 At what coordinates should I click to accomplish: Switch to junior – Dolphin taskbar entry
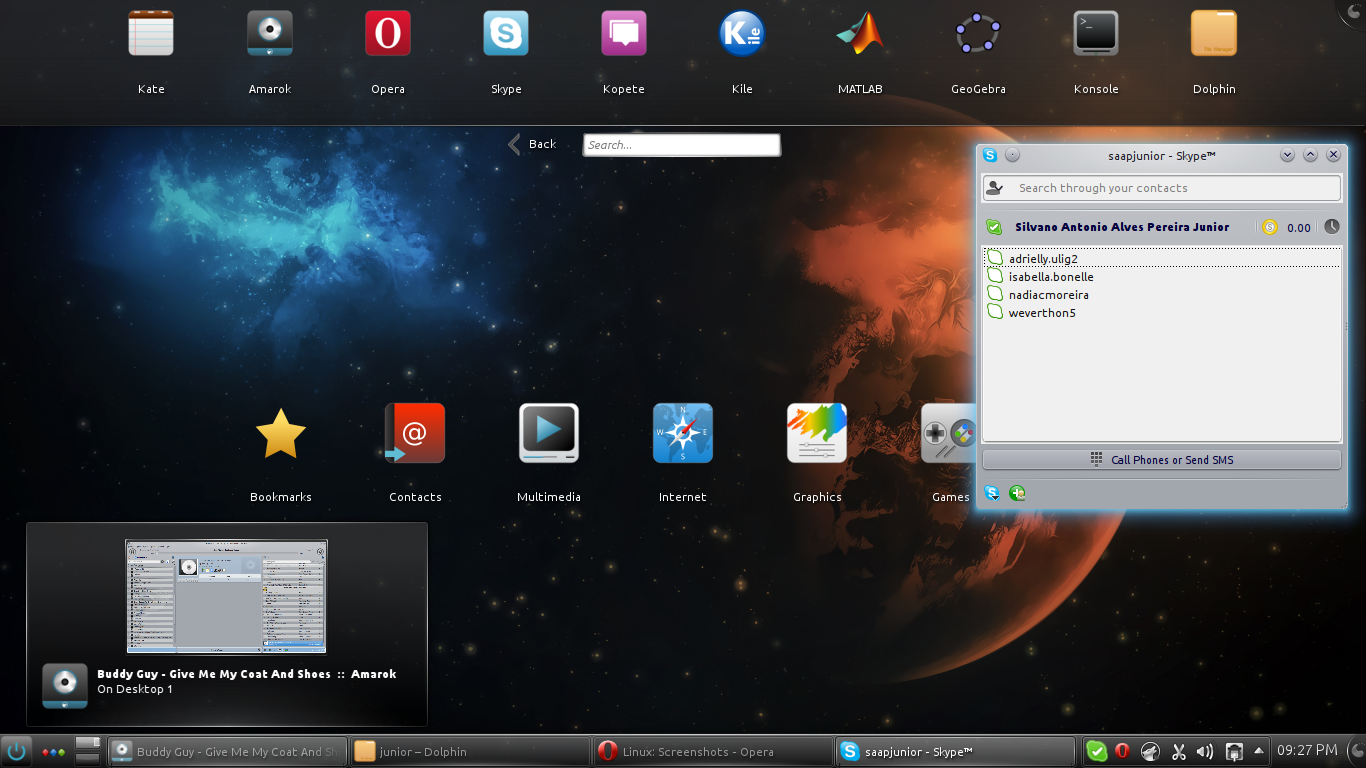tap(469, 752)
